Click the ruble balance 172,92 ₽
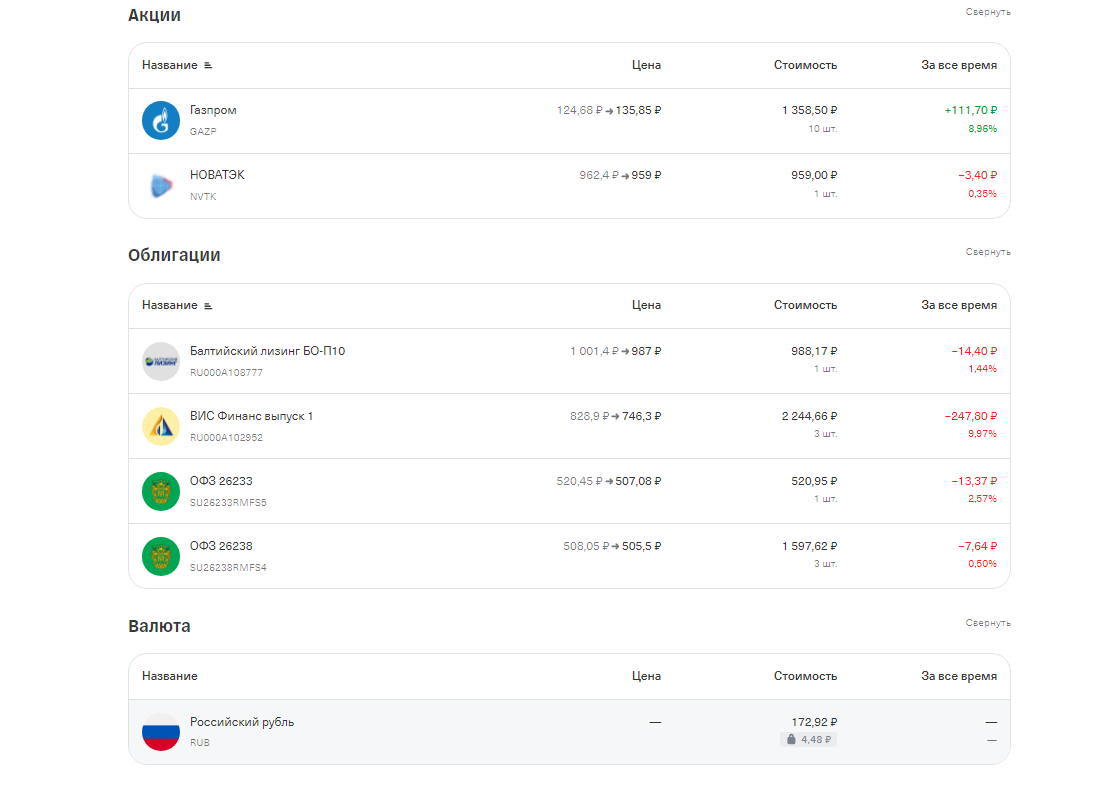 [814, 722]
